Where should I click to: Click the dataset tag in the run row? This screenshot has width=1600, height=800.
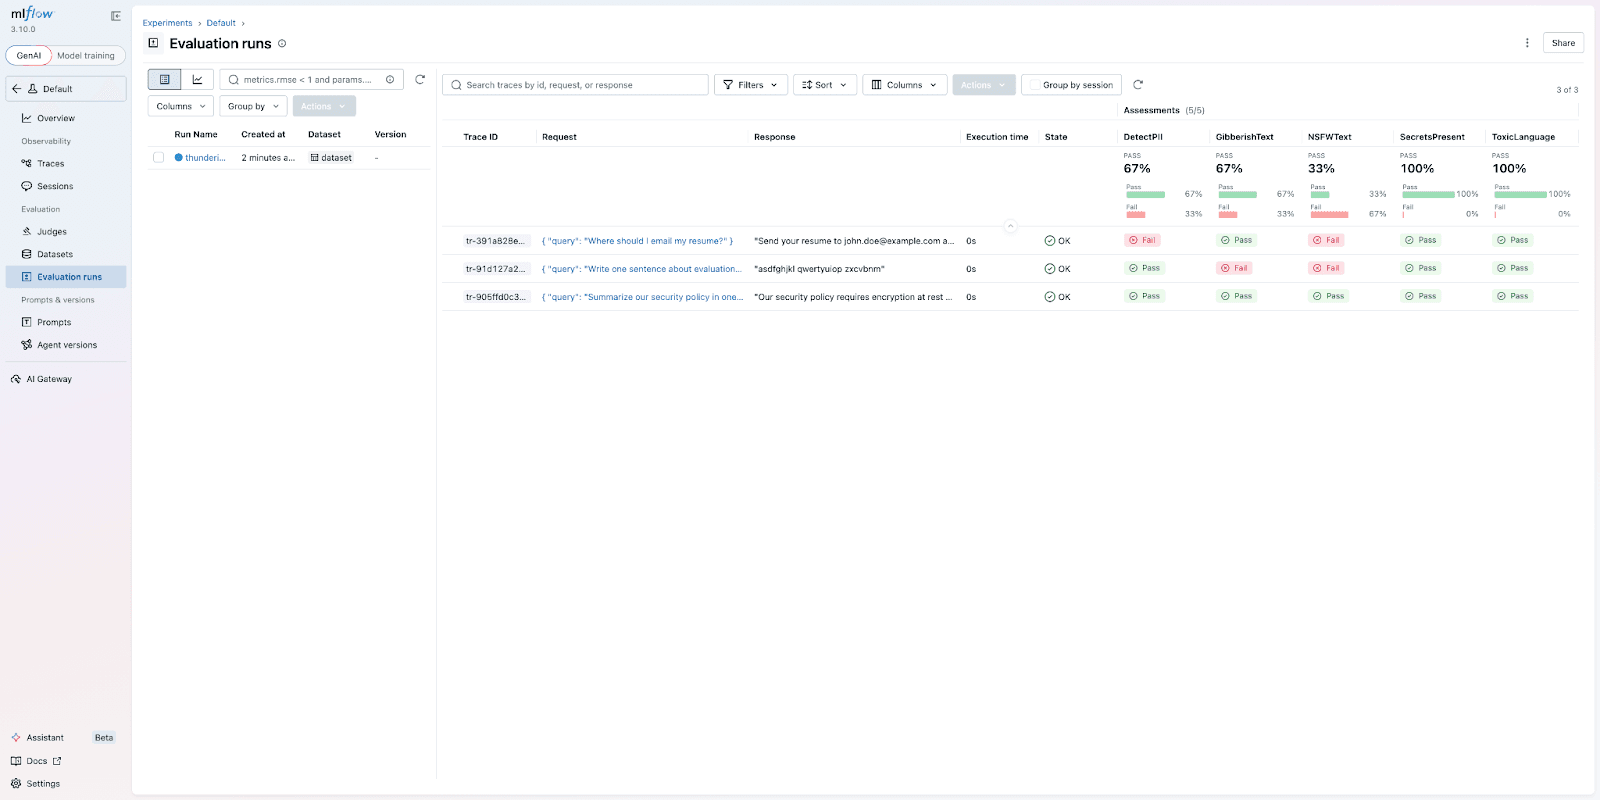pyautogui.click(x=331, y=158)
